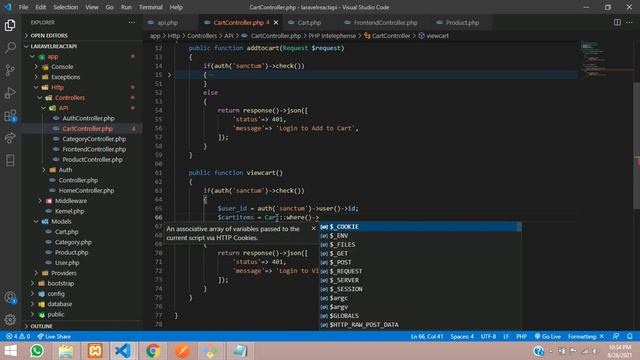The image size is (640, 360).
Task: Expand folded code at line 15
Action: tap(169, 75)
